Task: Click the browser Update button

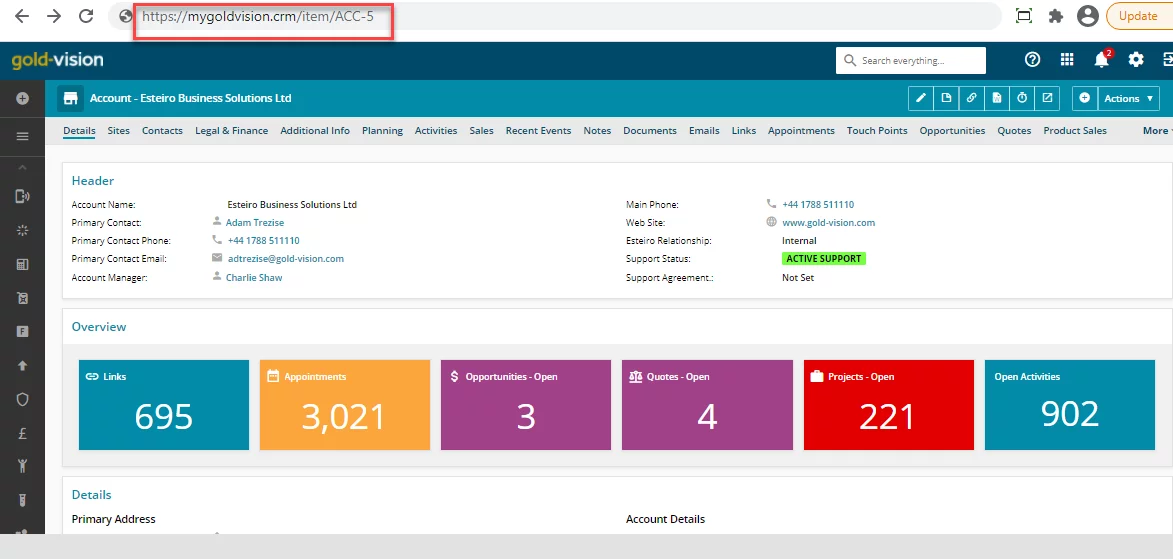Action: pyautogui.click(x=1138, y=16)
